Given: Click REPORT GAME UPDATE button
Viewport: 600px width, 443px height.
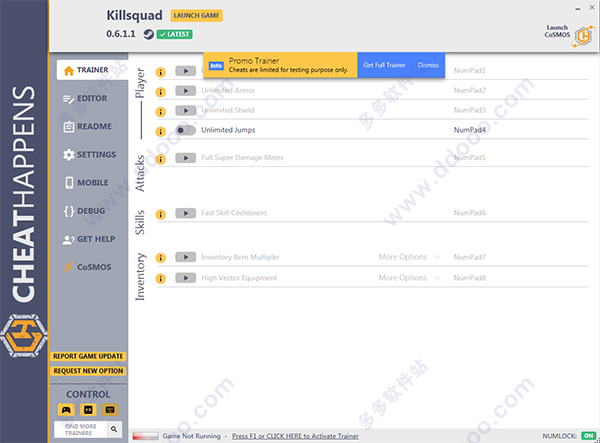Looking at the screenshot, I should pyautogui.click(x=88, y=356).
